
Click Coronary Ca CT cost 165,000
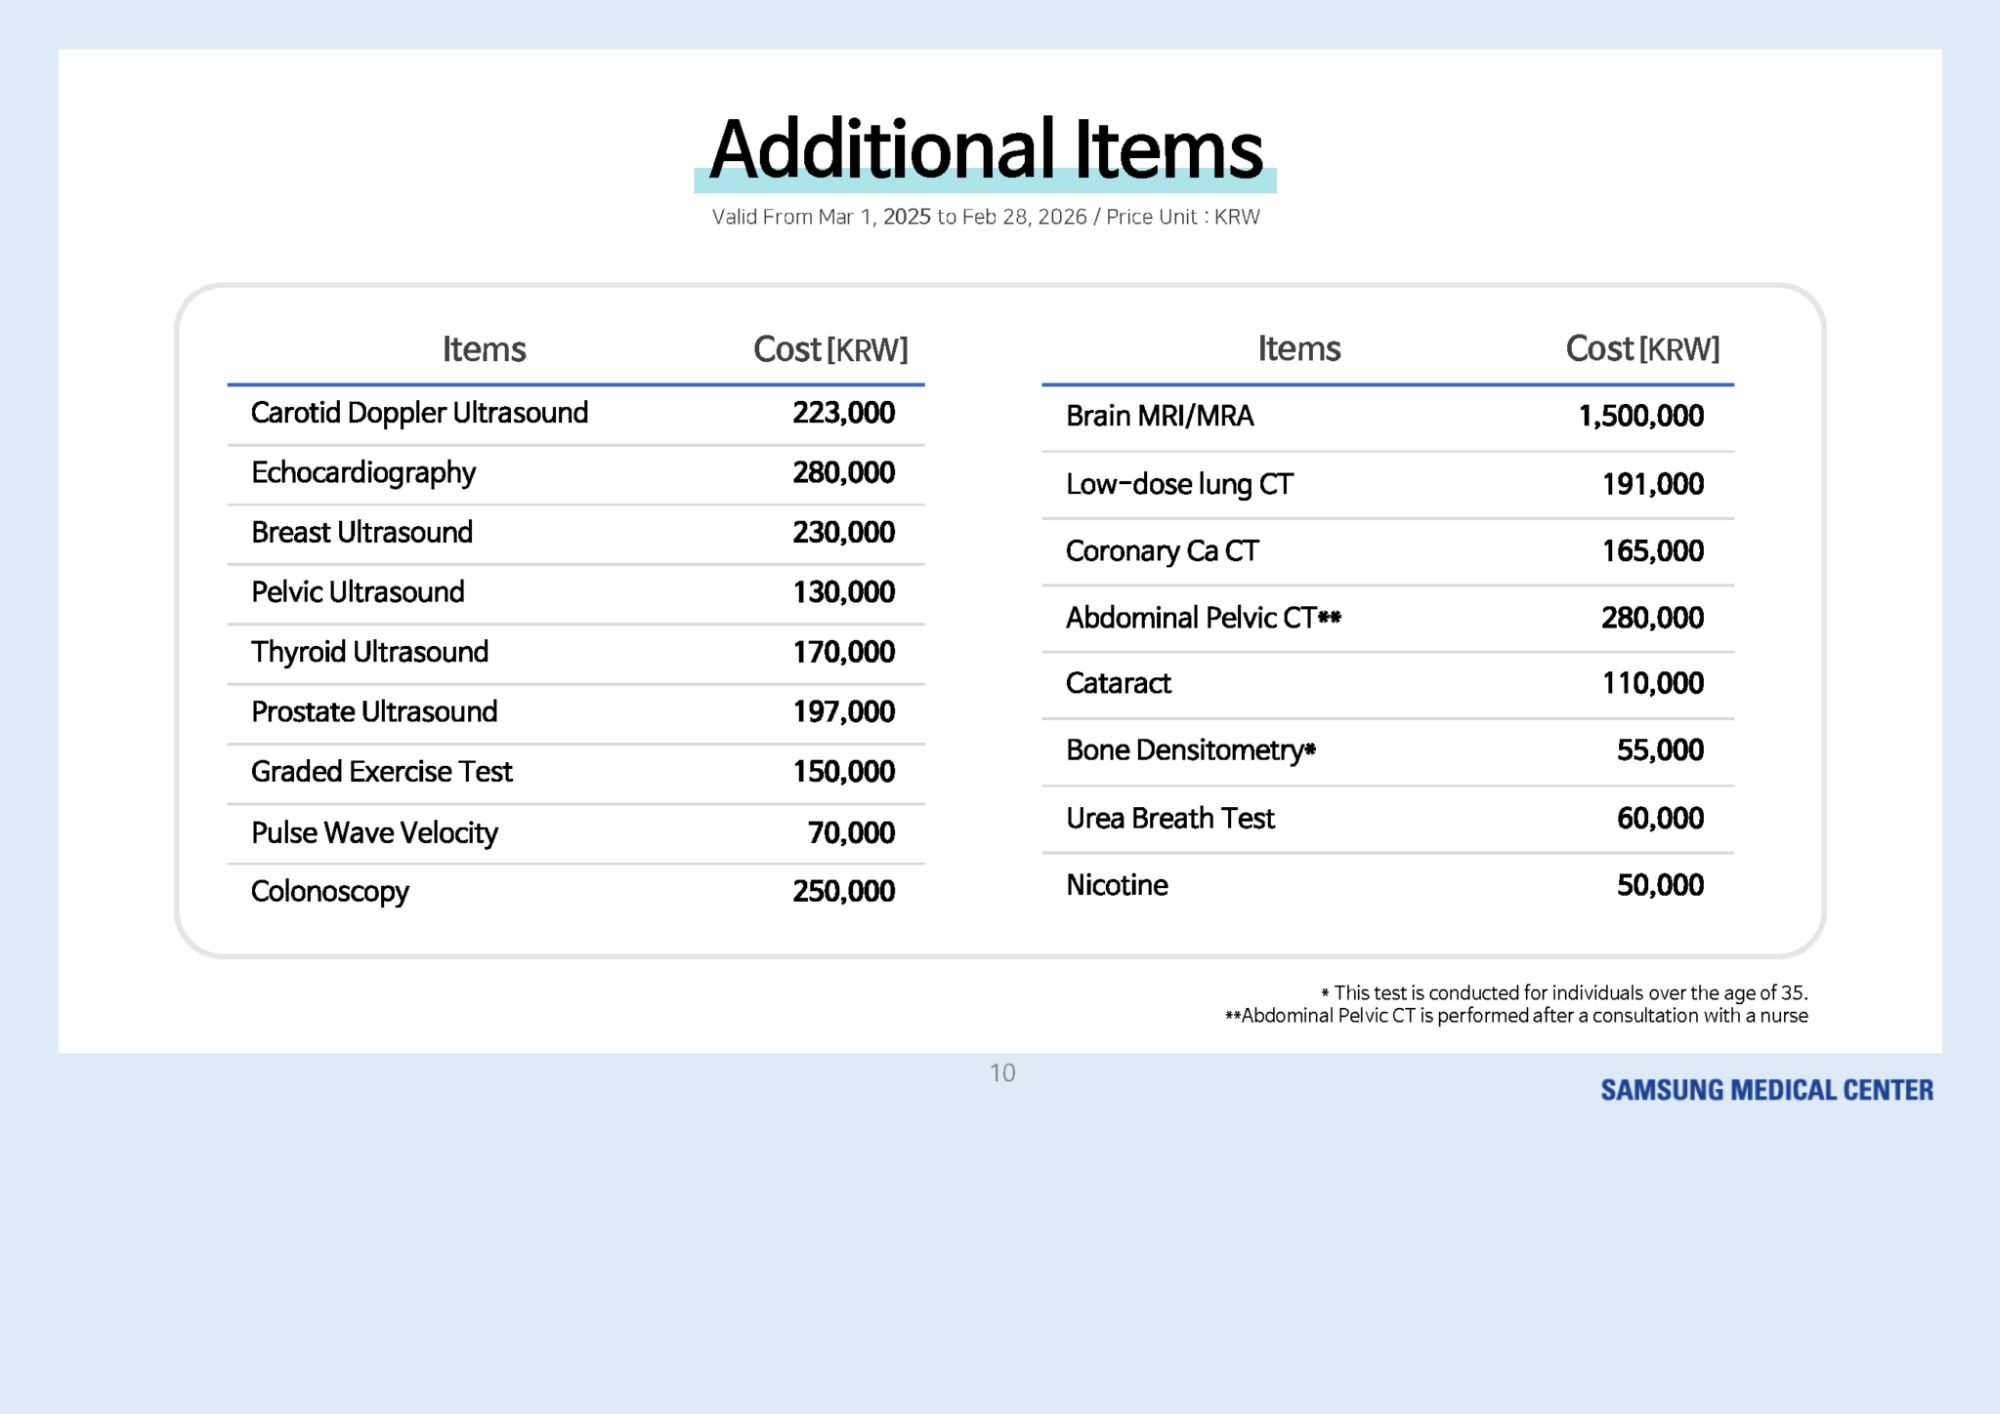(x=1652, y=551)
